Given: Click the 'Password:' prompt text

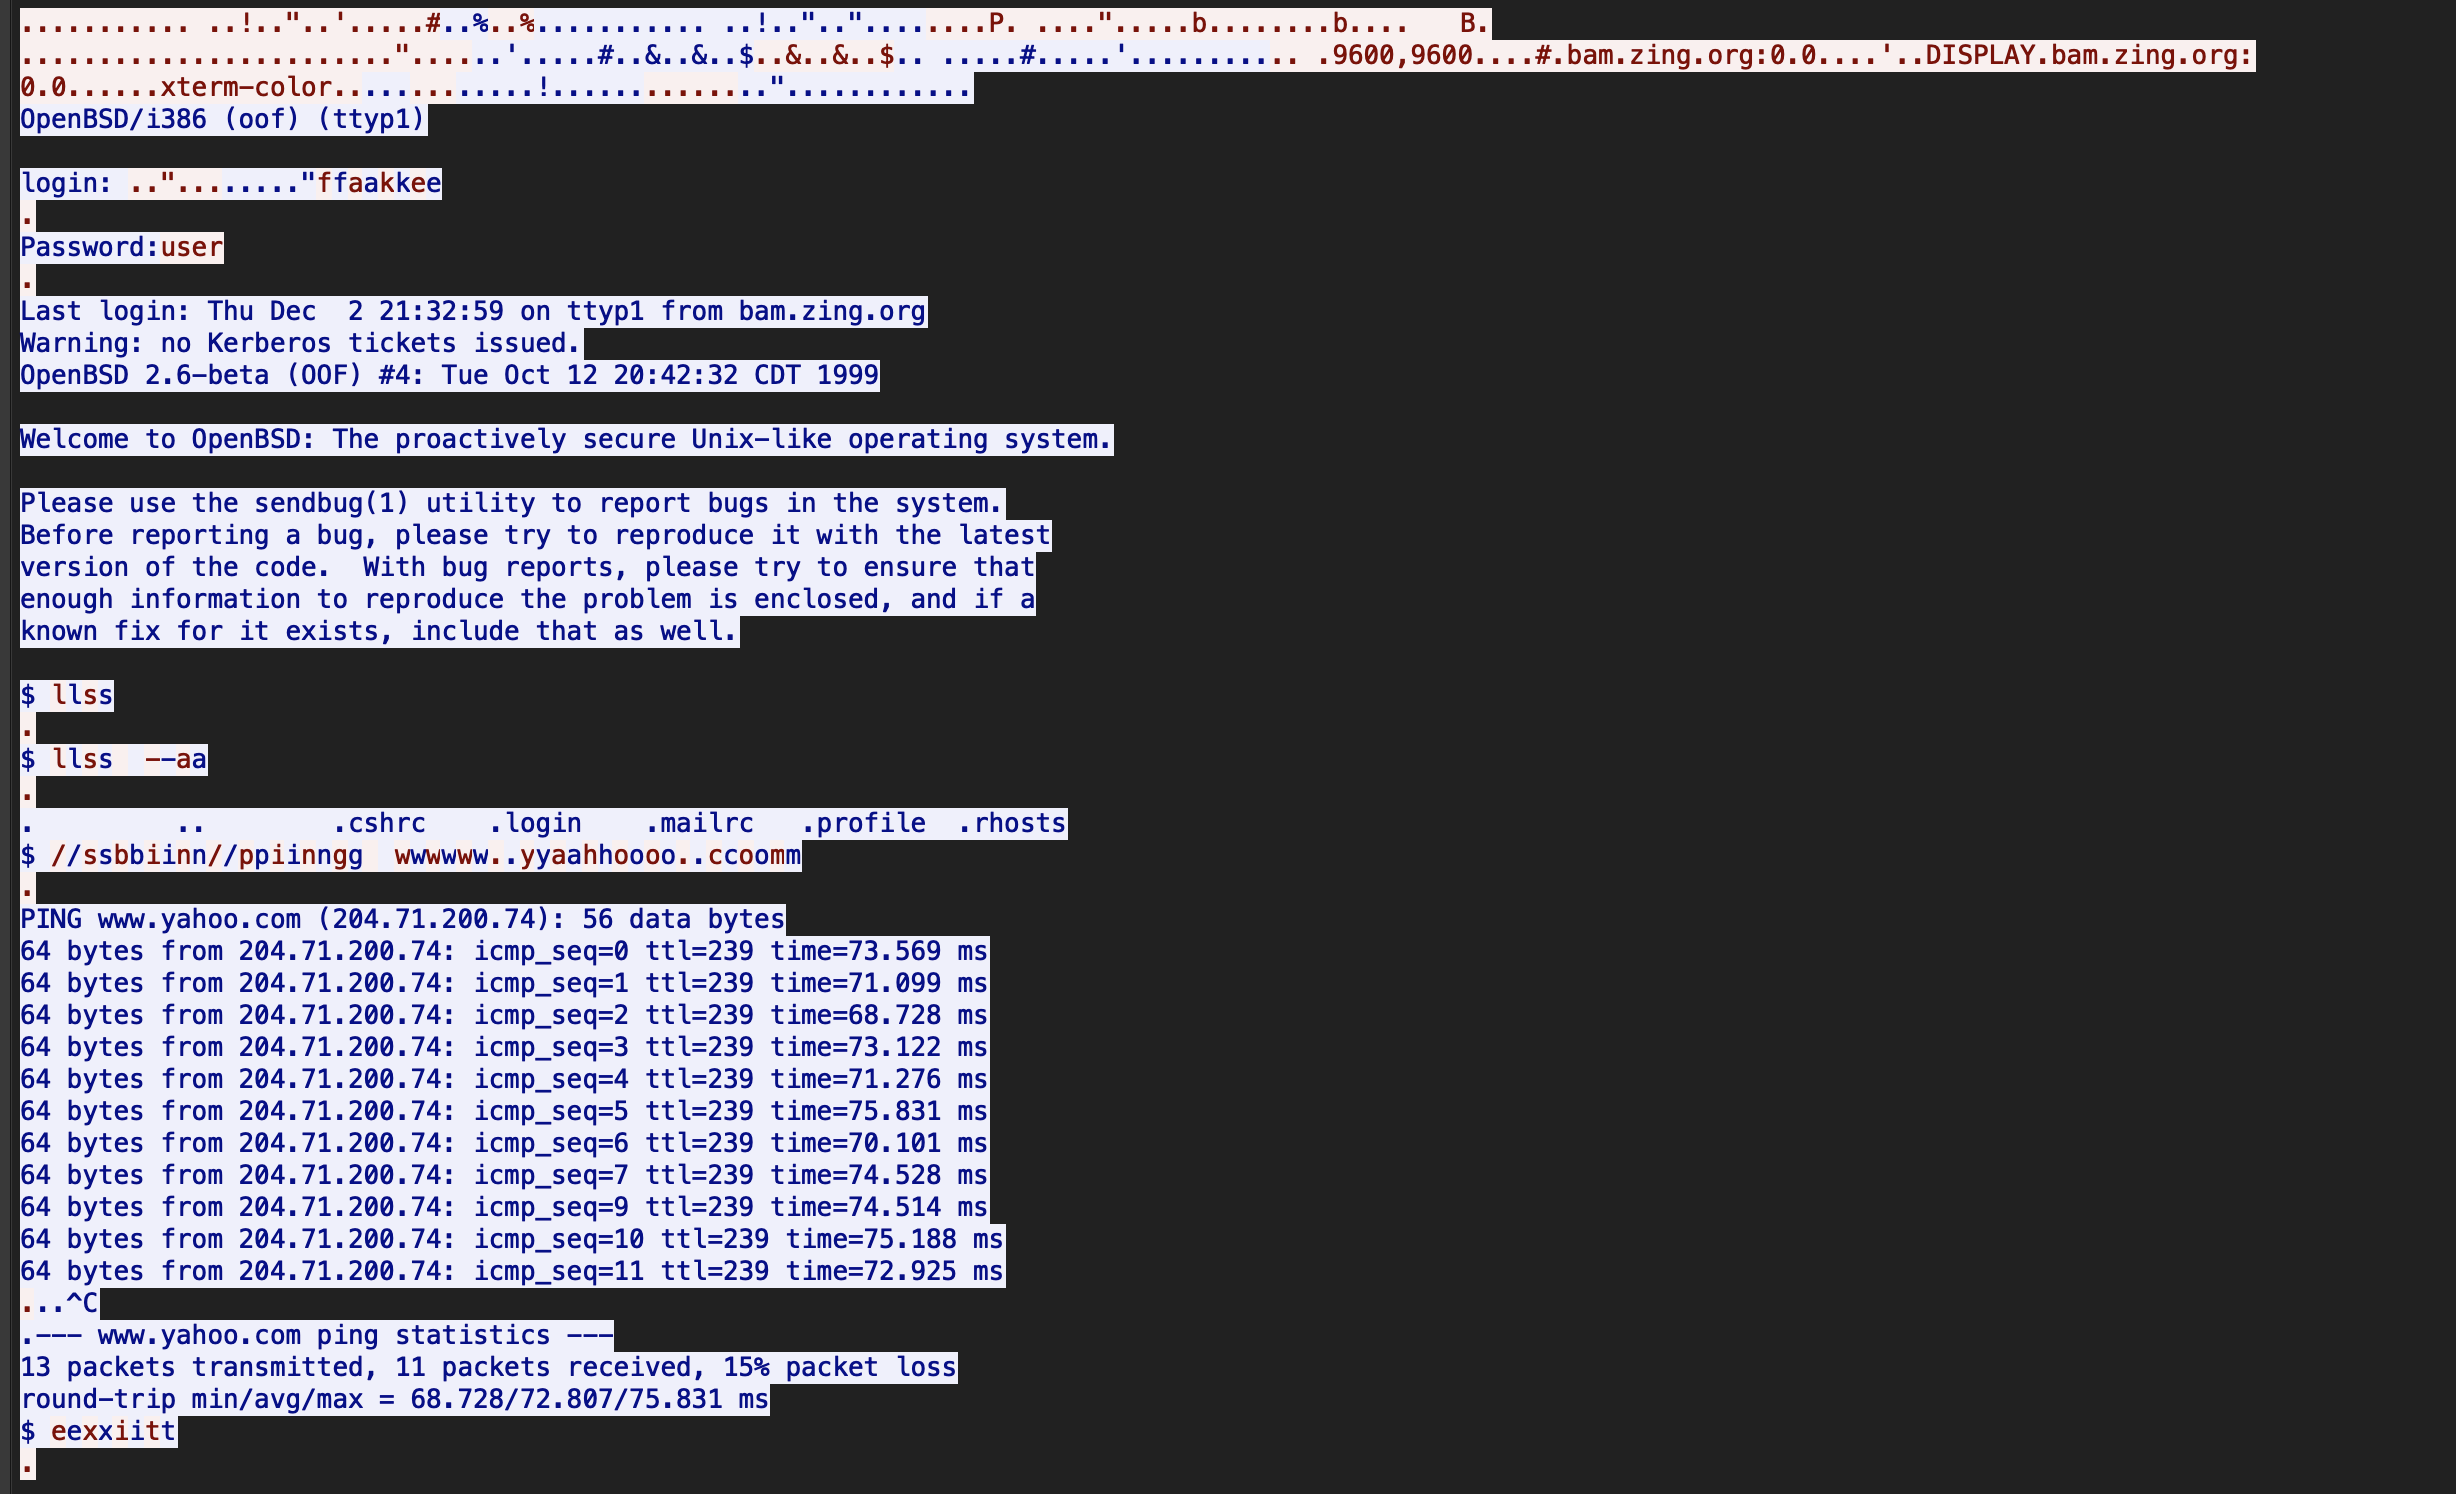Looking at the screenshot, I should (88, 247).
